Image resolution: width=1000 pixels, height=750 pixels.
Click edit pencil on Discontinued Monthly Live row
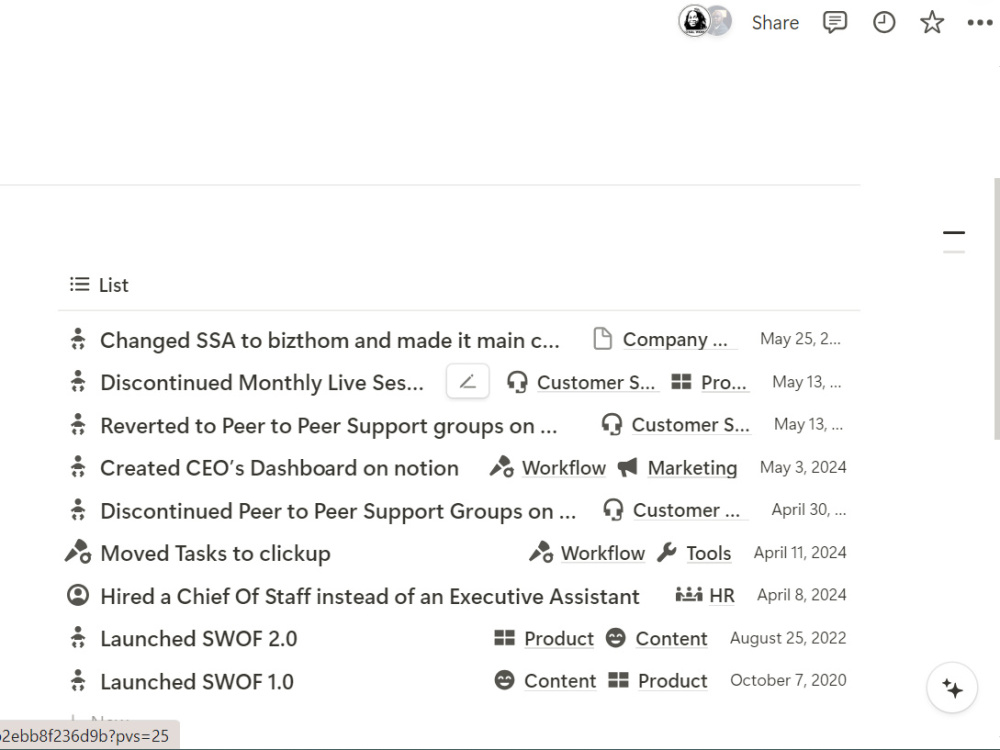click(x=467, y=381)
